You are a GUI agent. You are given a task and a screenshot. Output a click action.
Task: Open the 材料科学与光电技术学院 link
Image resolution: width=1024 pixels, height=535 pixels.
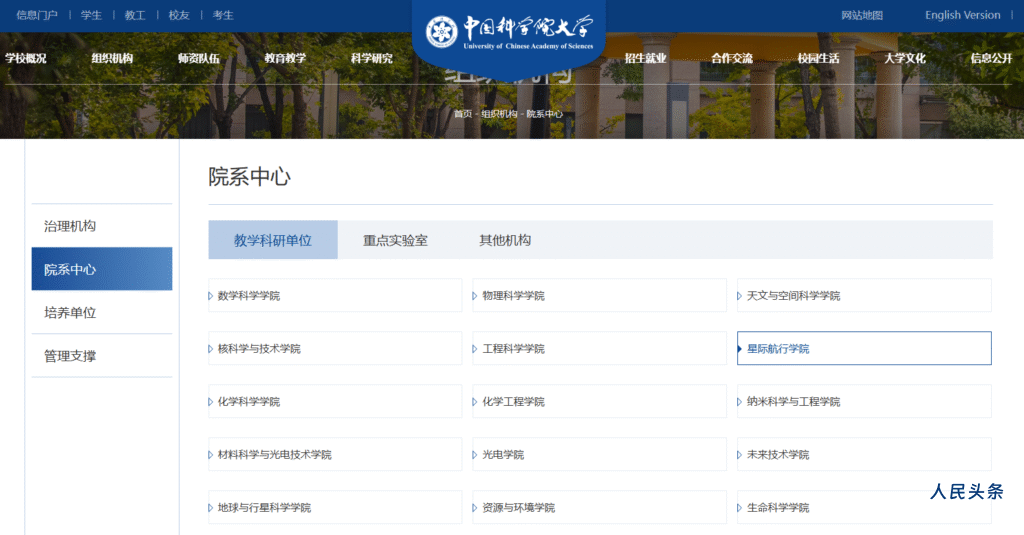[335, 454]
